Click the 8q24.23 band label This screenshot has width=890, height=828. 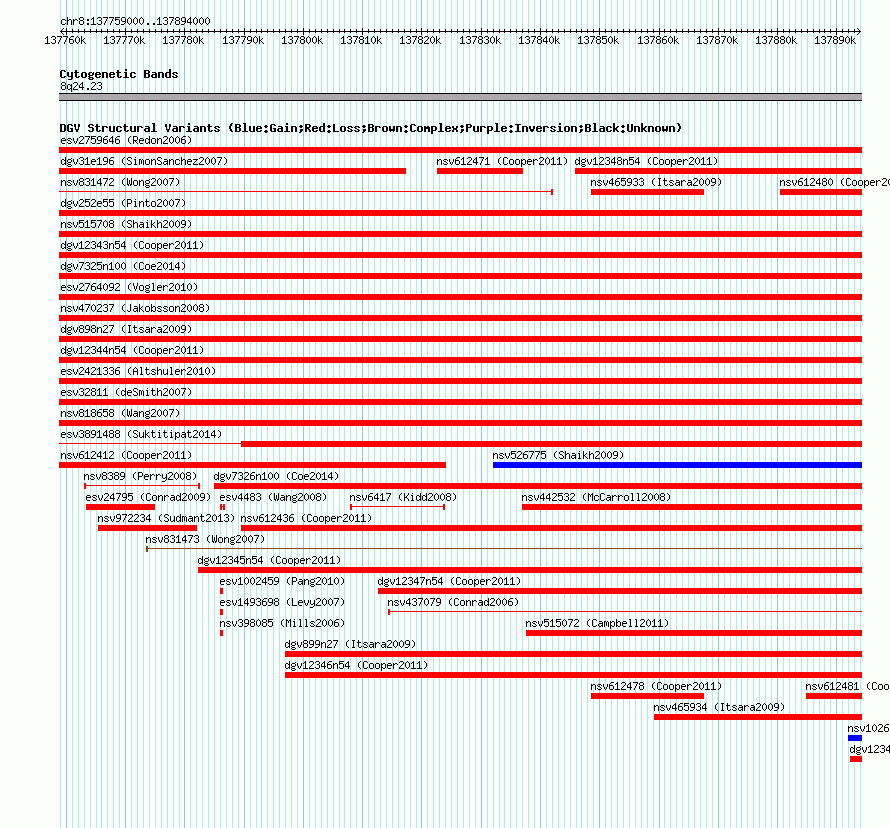[81, 86]
